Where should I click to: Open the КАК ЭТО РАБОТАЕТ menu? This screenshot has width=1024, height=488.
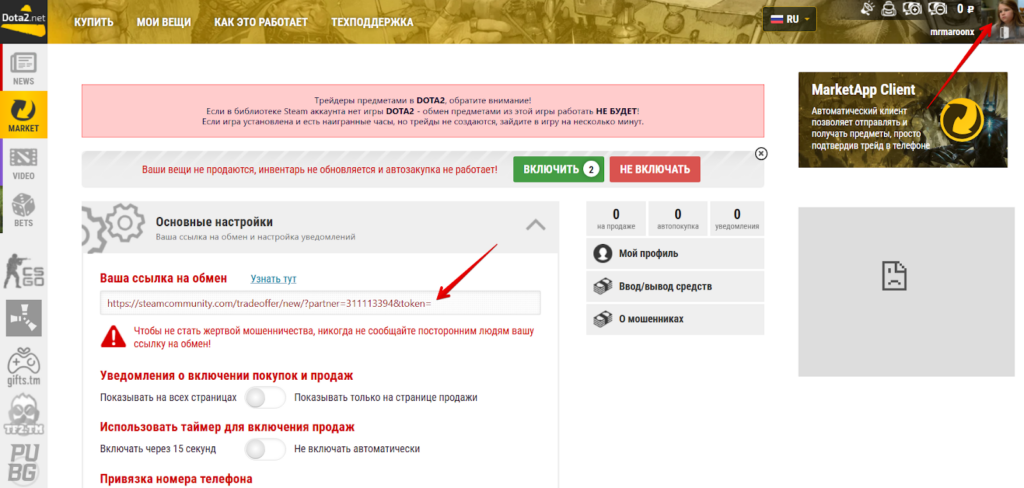[261, 22]
